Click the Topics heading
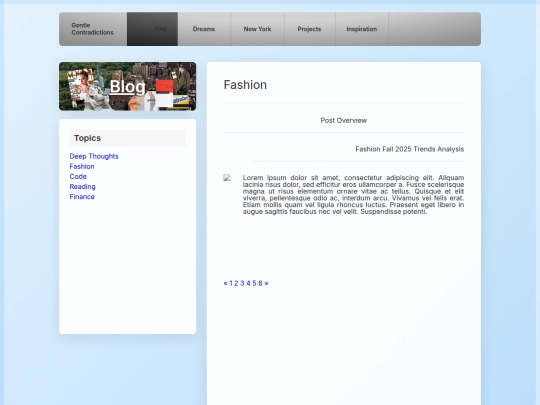 pos(87,138)
